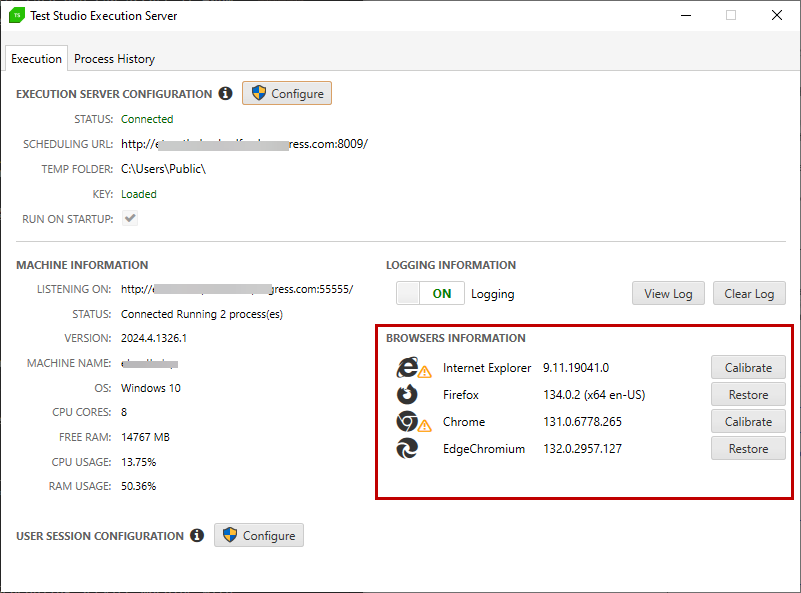Toggle the Logging ON switch
801x593 pixels.
pos(430,293)
